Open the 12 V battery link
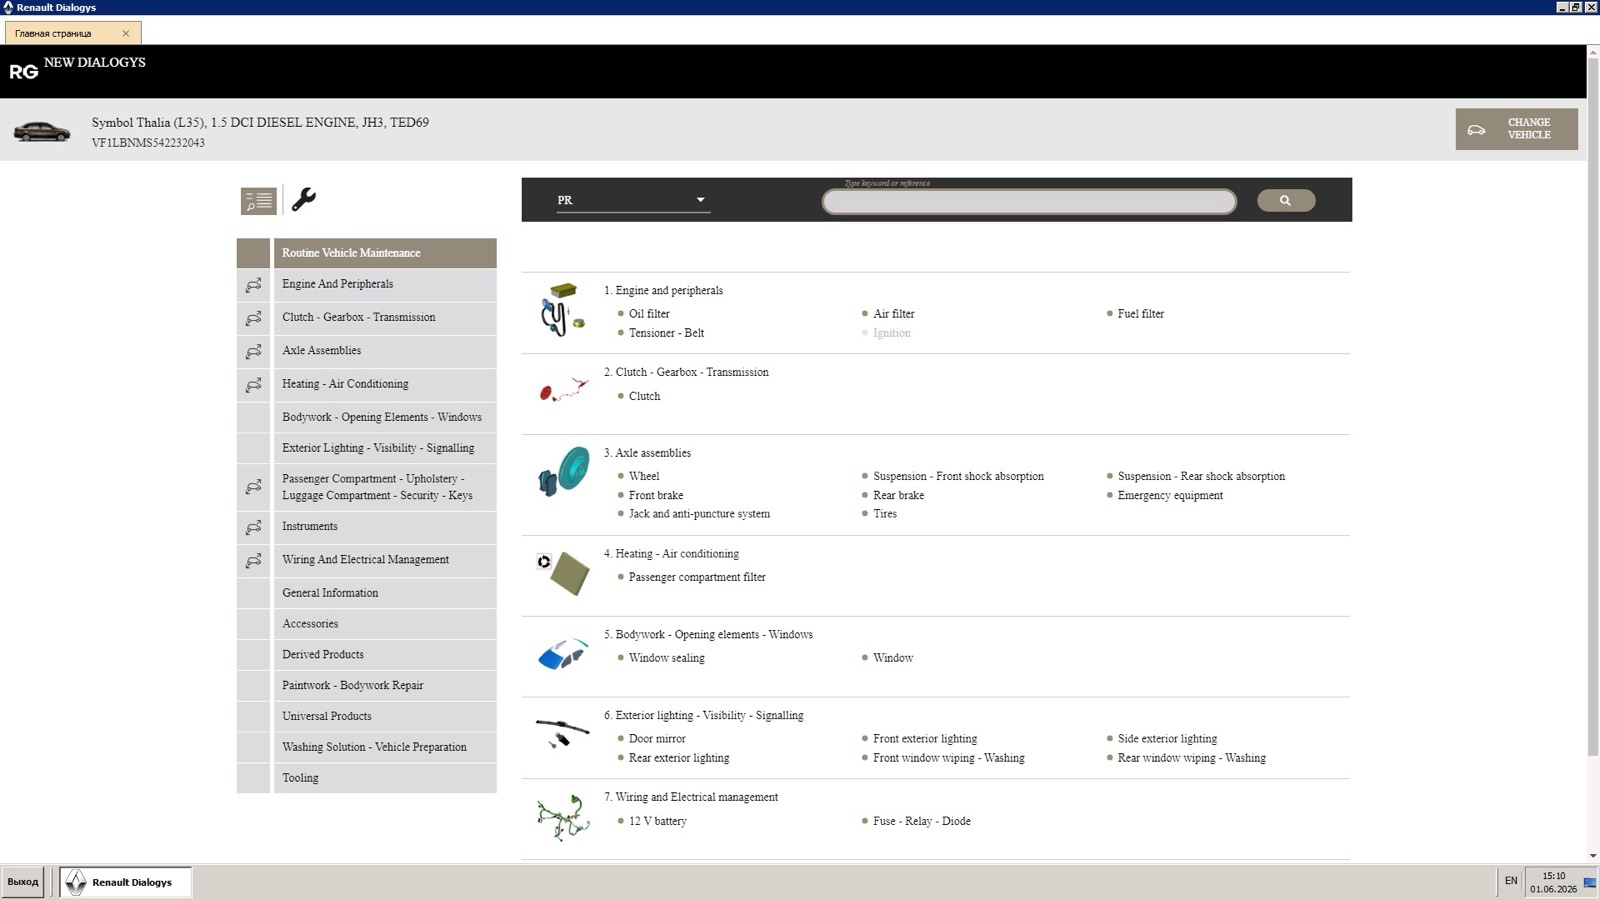The image size is (1600, 900). coord(657,821)
